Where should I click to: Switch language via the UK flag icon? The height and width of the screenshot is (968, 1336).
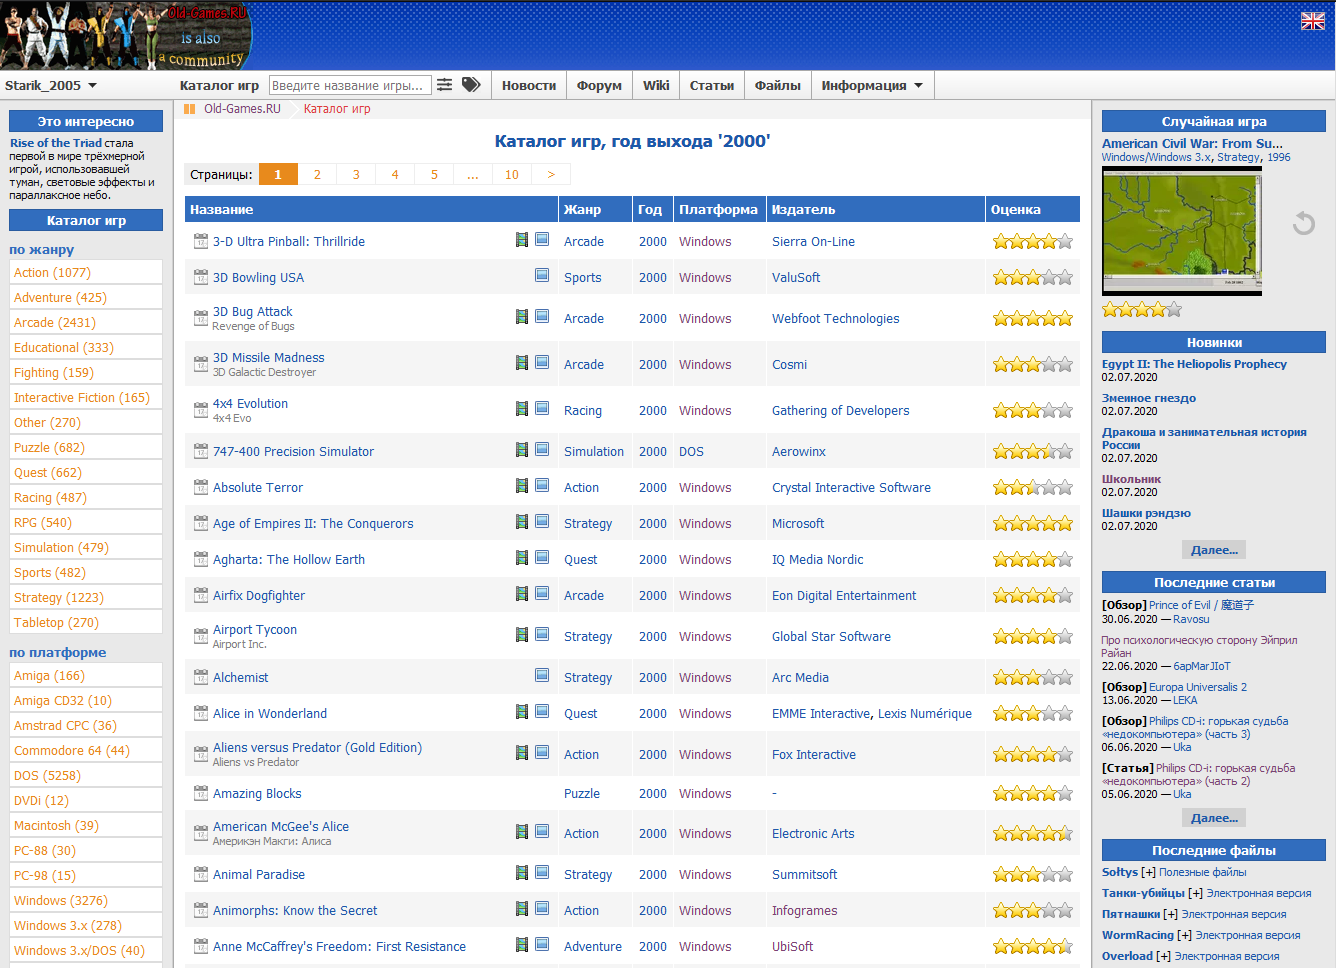coord(1312,21)
